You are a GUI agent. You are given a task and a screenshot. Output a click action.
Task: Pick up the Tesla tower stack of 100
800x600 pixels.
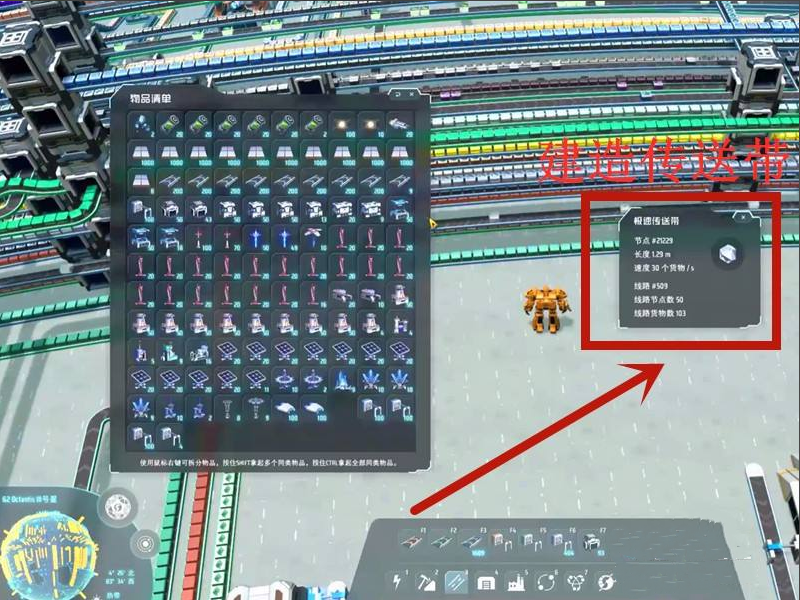199,238
